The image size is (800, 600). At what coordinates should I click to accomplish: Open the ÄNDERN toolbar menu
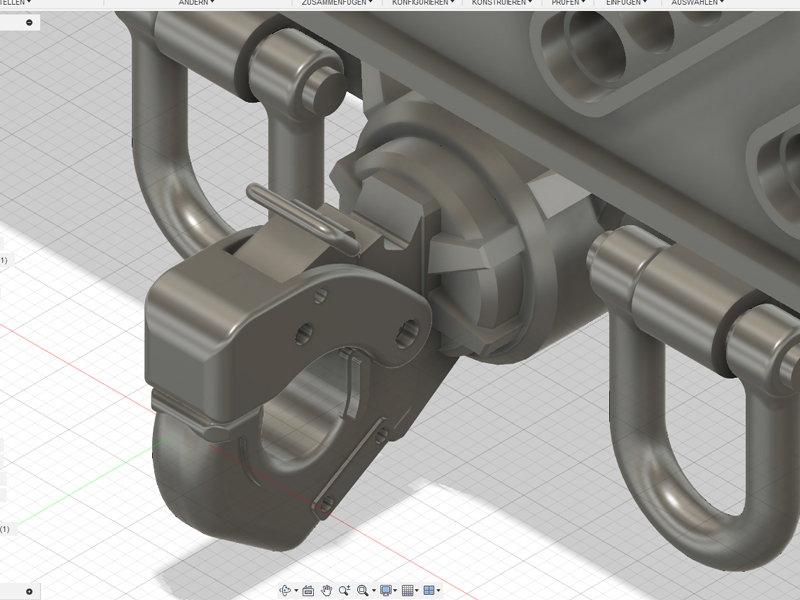197,3
